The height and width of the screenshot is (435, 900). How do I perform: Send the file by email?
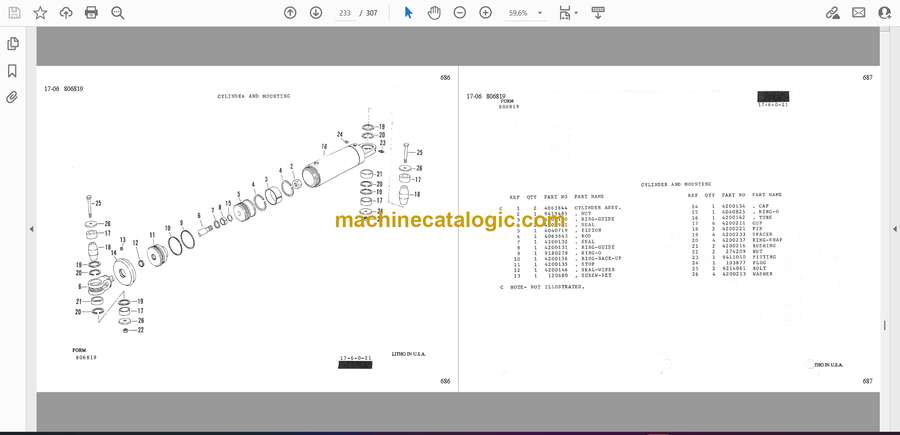tap(859, 12)
